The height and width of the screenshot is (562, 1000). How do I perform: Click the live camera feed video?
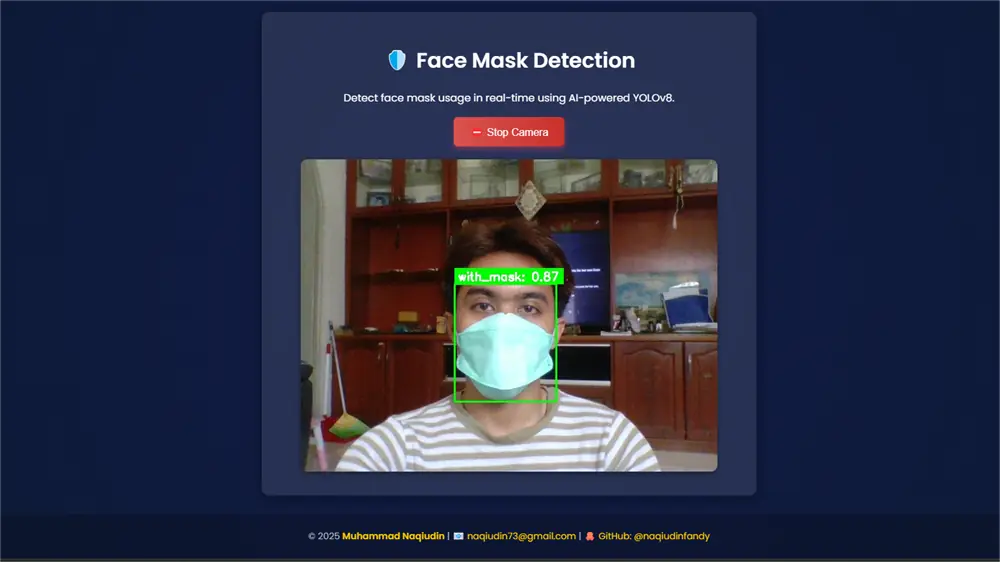509,315
